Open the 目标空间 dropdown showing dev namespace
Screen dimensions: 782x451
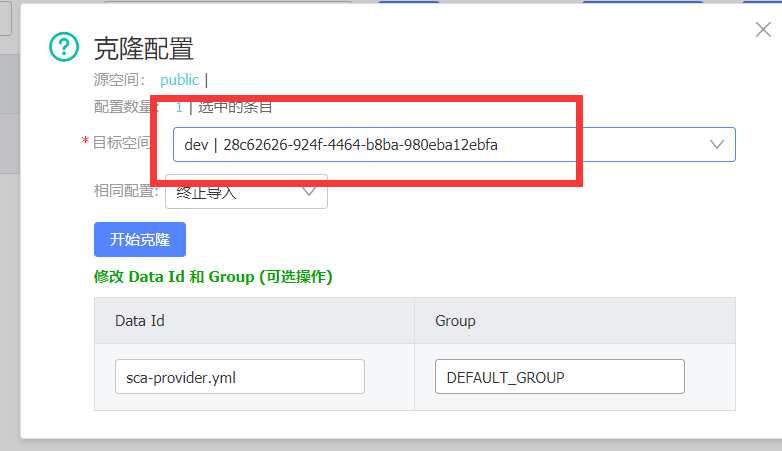(x=454, y=145)
